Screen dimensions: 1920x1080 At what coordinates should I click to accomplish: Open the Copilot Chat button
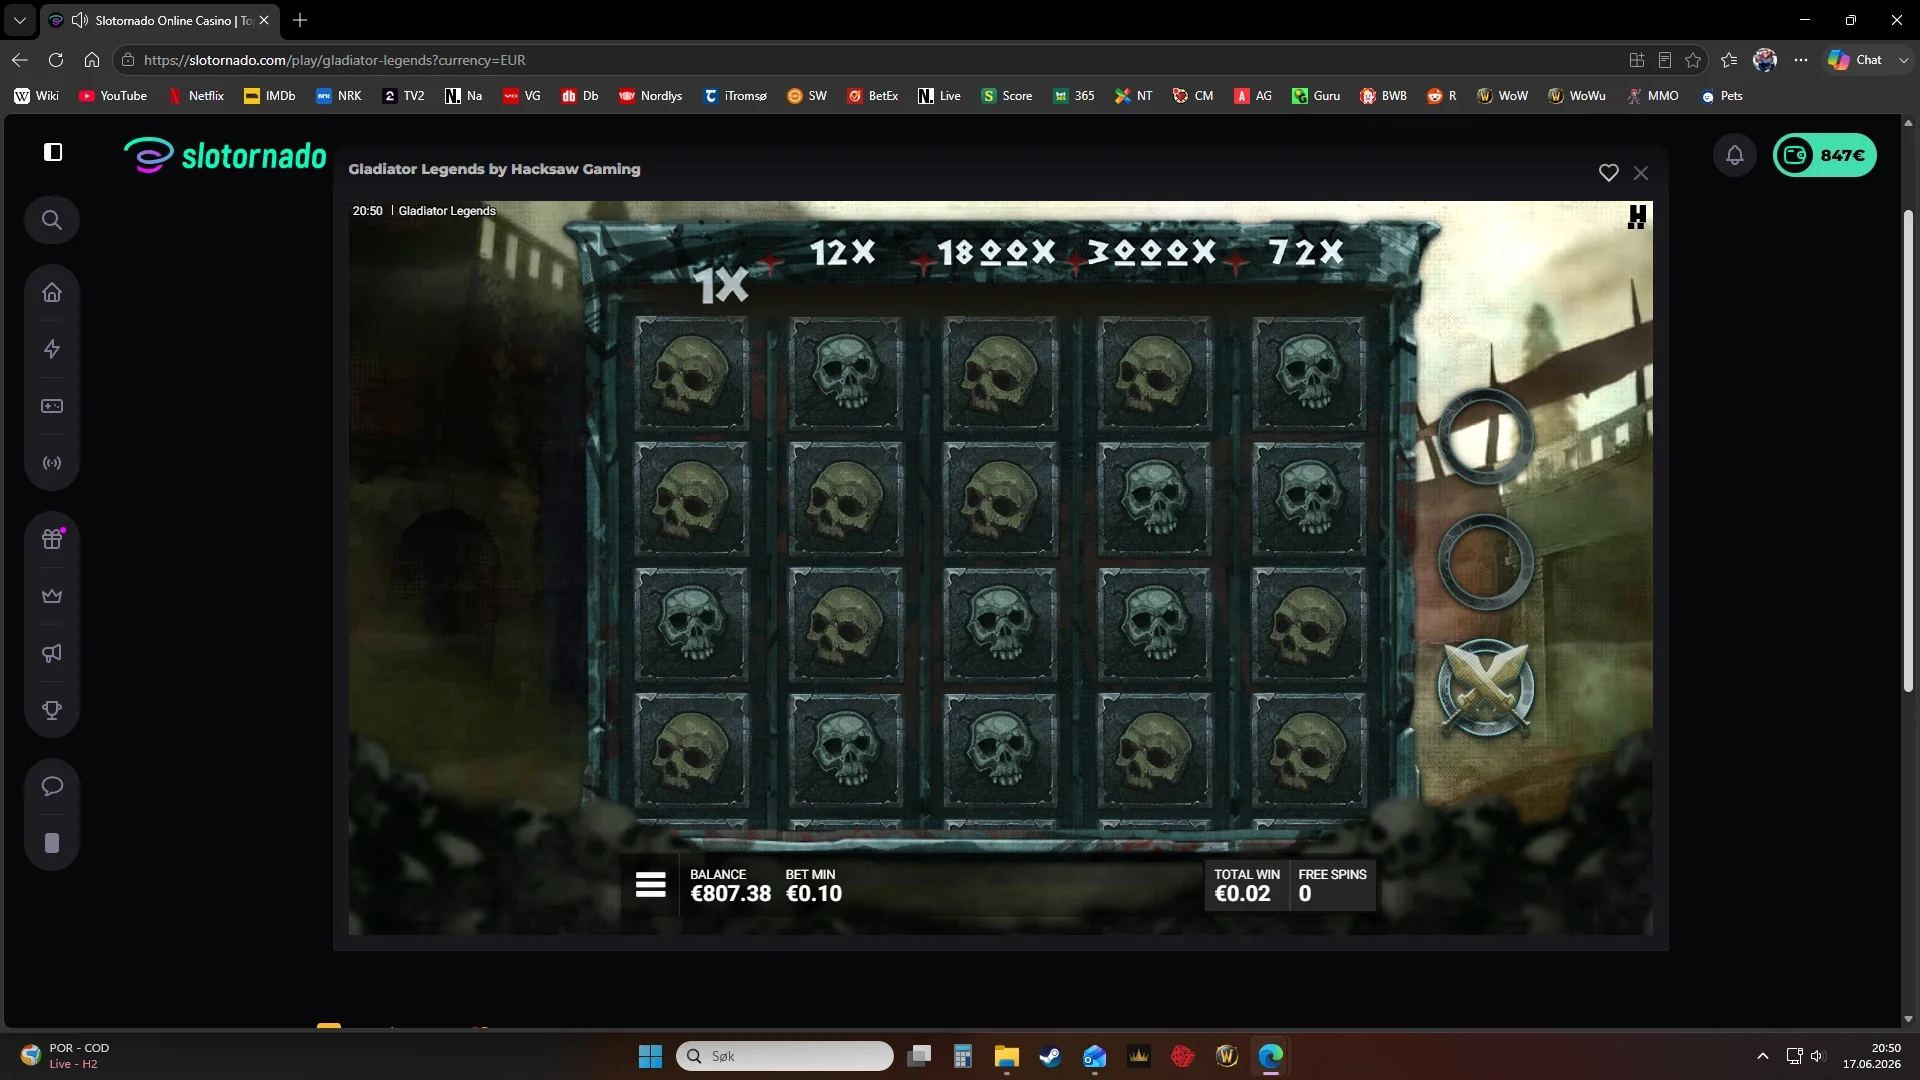click(1856, 60)
